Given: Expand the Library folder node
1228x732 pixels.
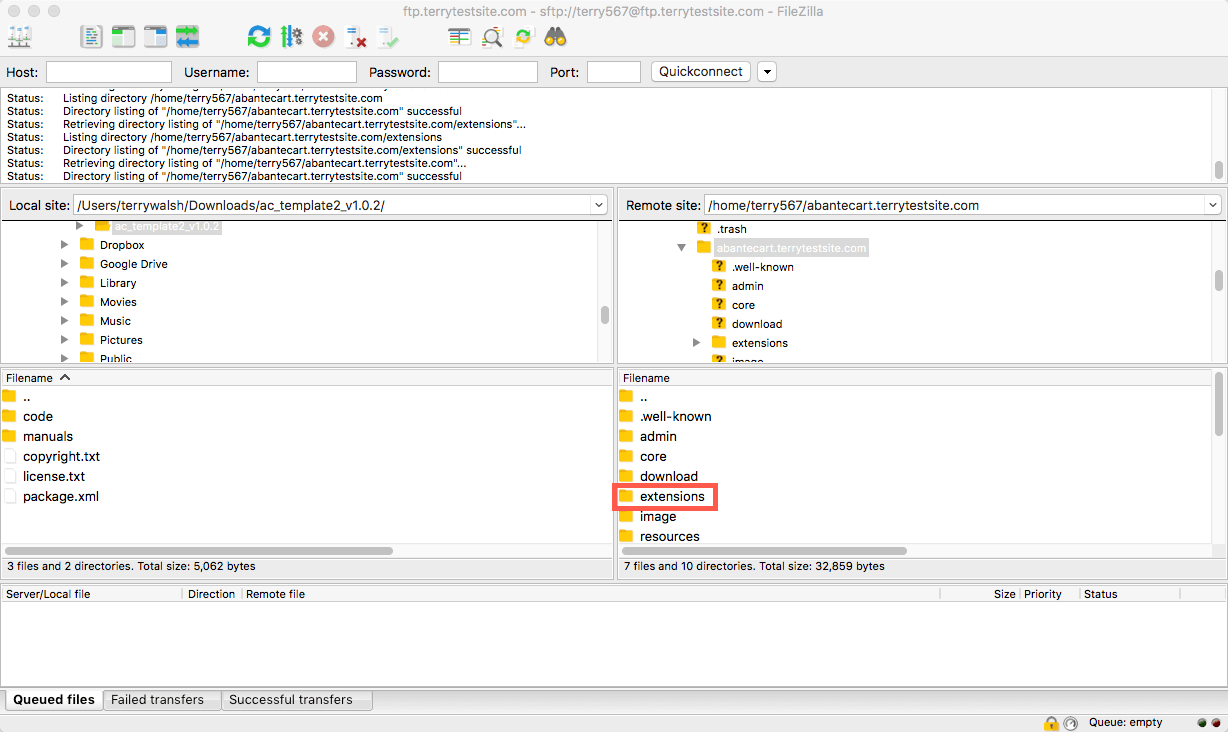Looking at the screenshot, I should (65, 283).
